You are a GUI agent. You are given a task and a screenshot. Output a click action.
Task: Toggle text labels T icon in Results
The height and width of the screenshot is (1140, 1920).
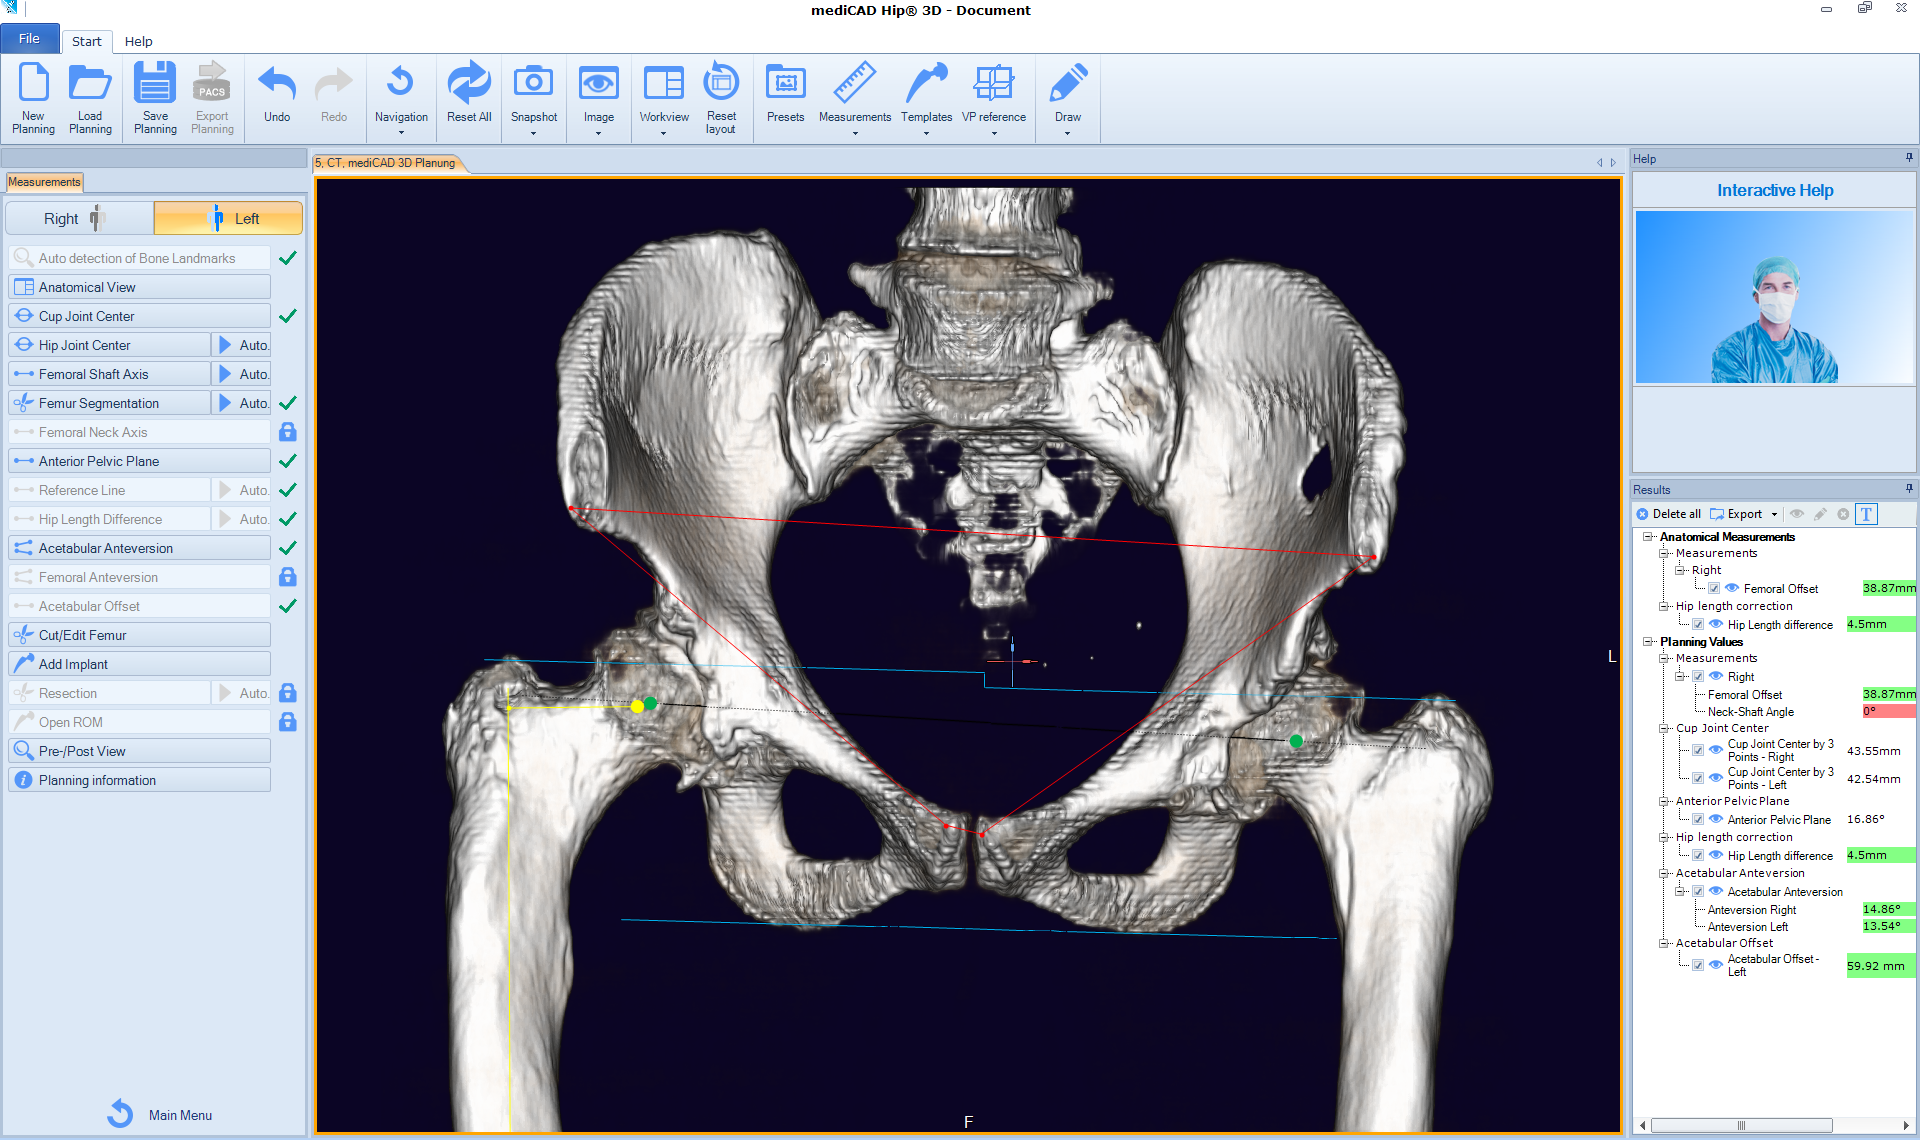pyautogui.click(x=1866, y=514)
